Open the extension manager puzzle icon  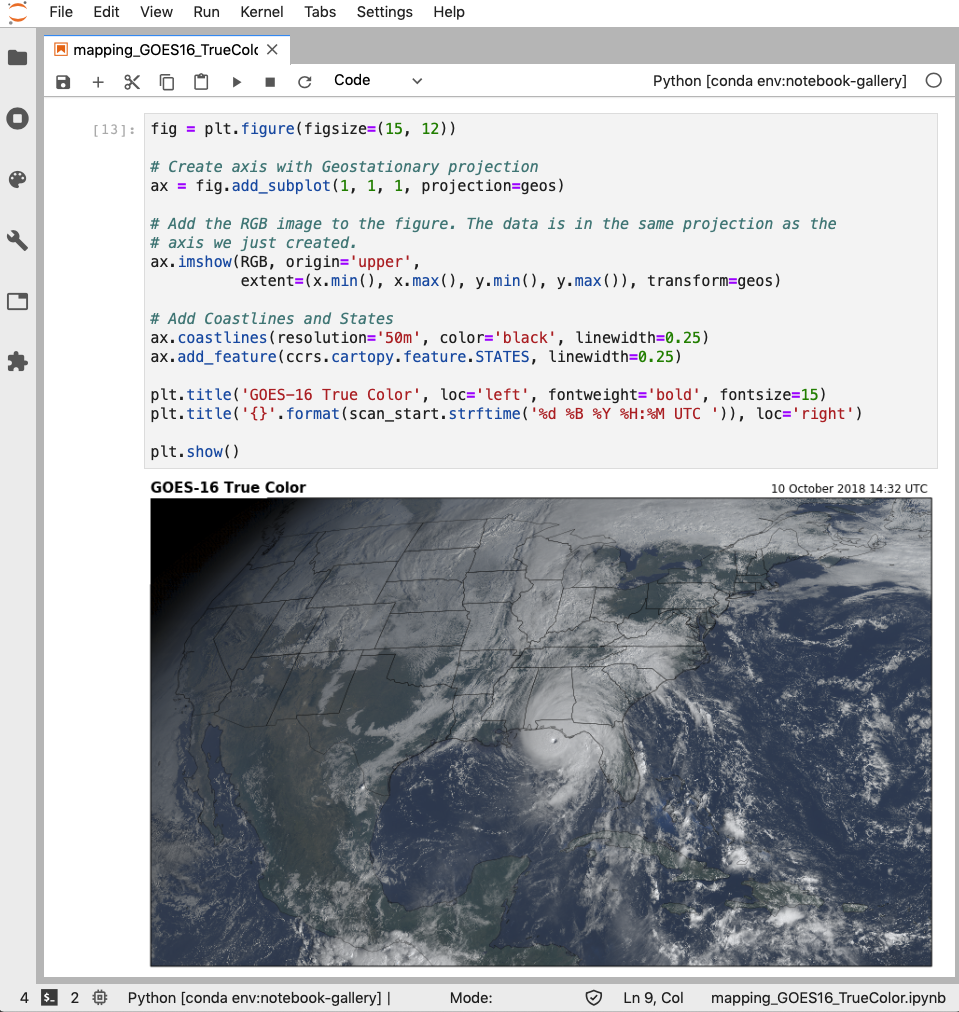[x=17, y=361]
